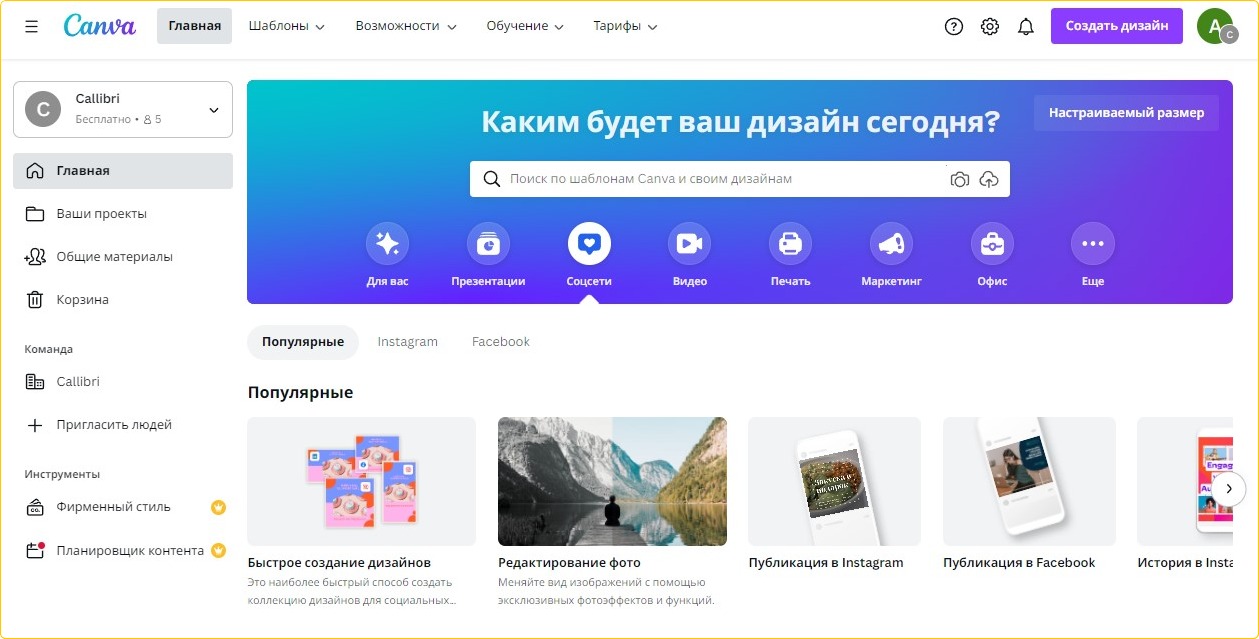Click the Еще (ellipsis) category icon
Image resolution: width=1259 pixels, height=639 pixels.
coord(1092,243)
